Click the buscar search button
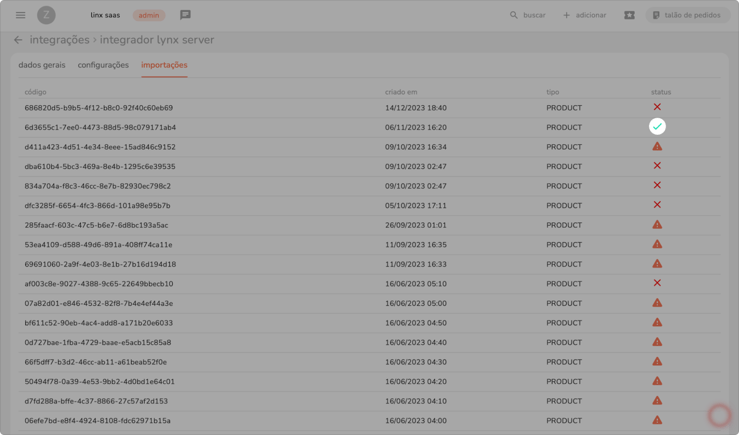This screenshot has width=739, height=435. [x=527, y=15]
